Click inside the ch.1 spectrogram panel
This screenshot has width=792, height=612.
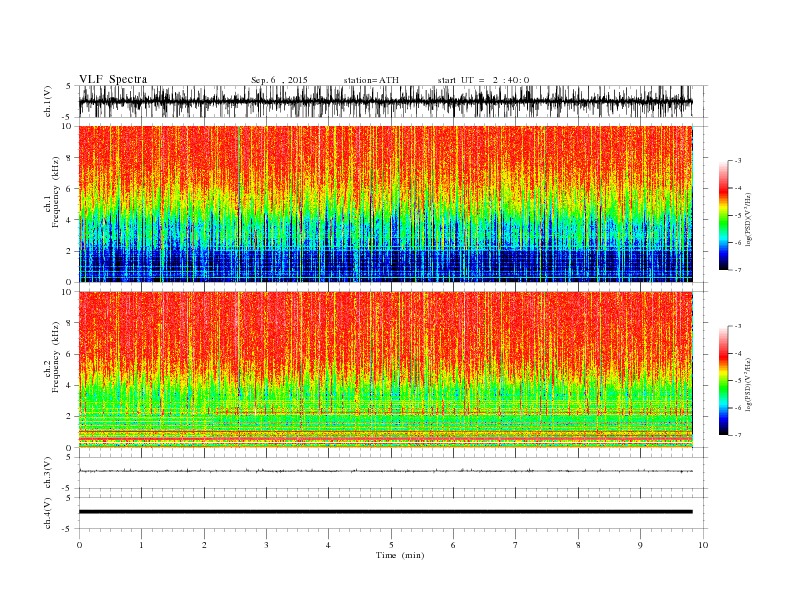tap(385, 204)
